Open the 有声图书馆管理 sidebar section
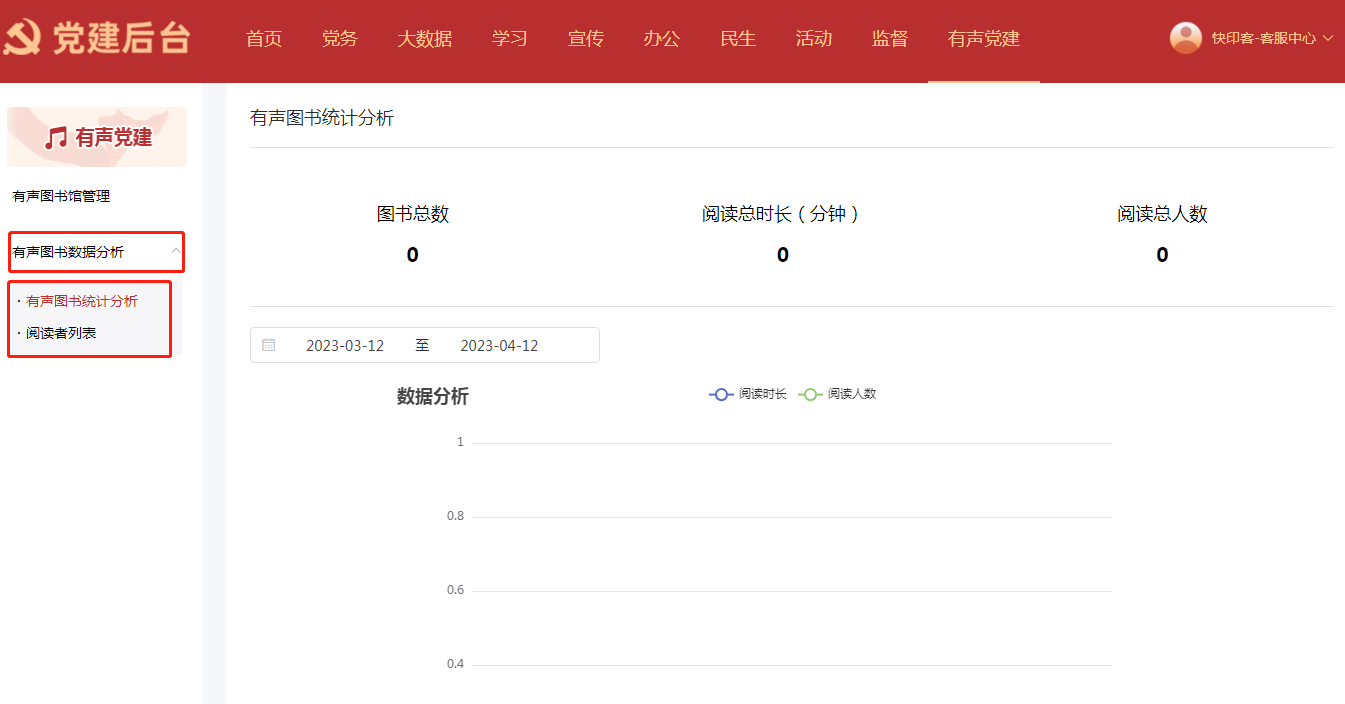 [61, 196]
